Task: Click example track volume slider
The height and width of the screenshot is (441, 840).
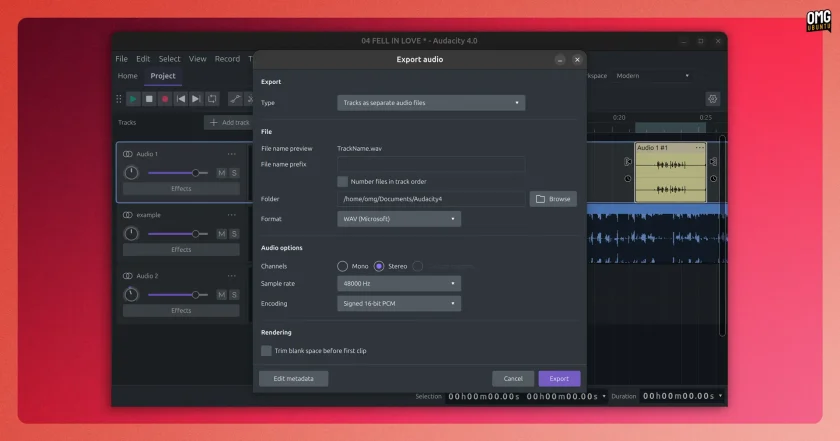Action: (x=178, y=234)
